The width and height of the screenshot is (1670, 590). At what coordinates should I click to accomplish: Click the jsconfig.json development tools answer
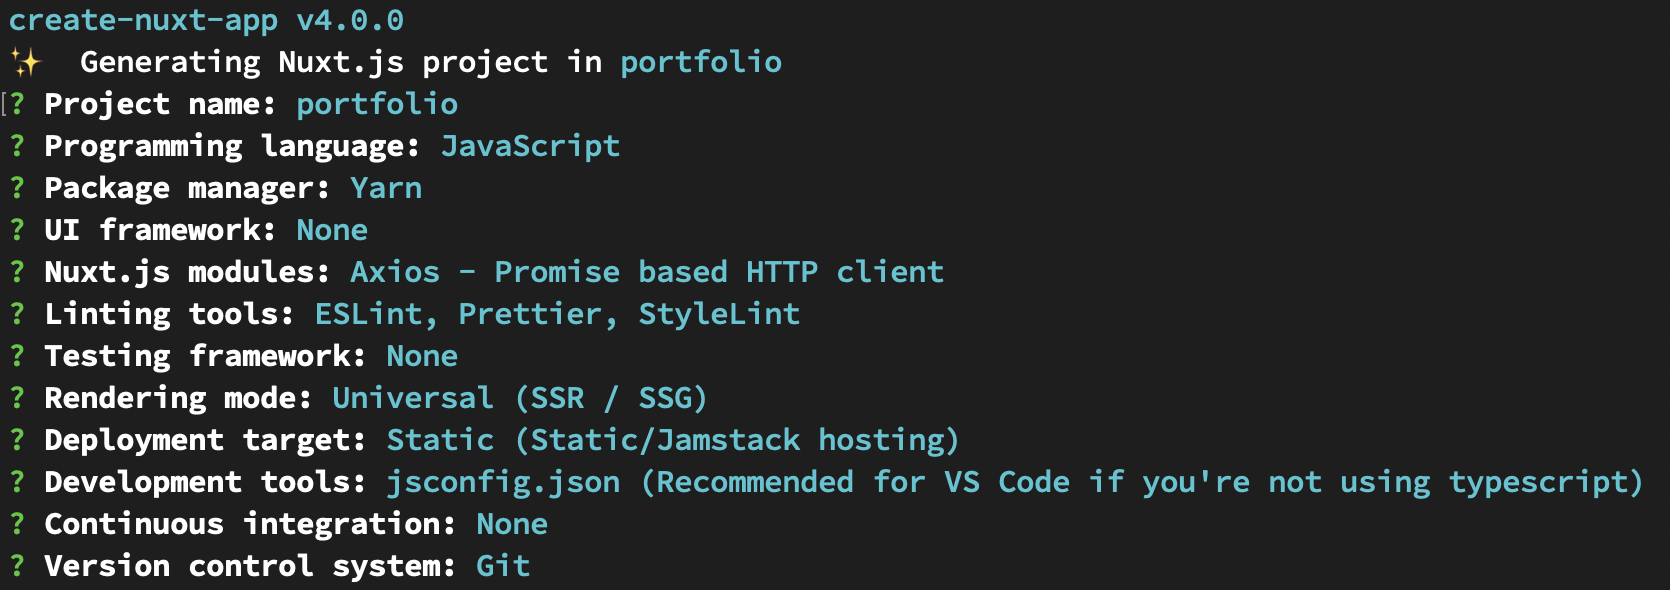click(503, 482)
